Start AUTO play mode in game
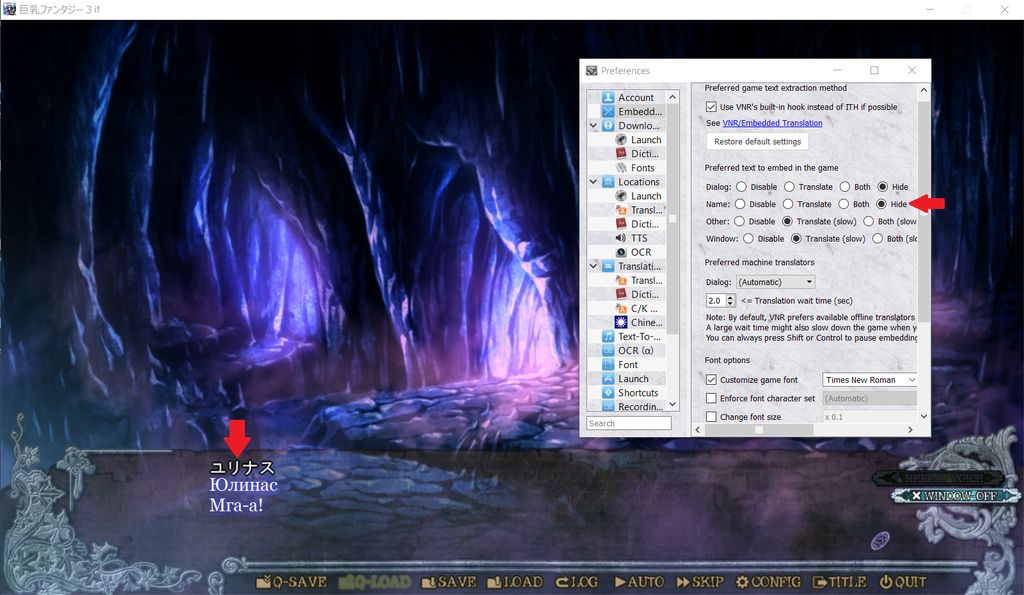The image size is (1024, 595). tap(639, 582)
